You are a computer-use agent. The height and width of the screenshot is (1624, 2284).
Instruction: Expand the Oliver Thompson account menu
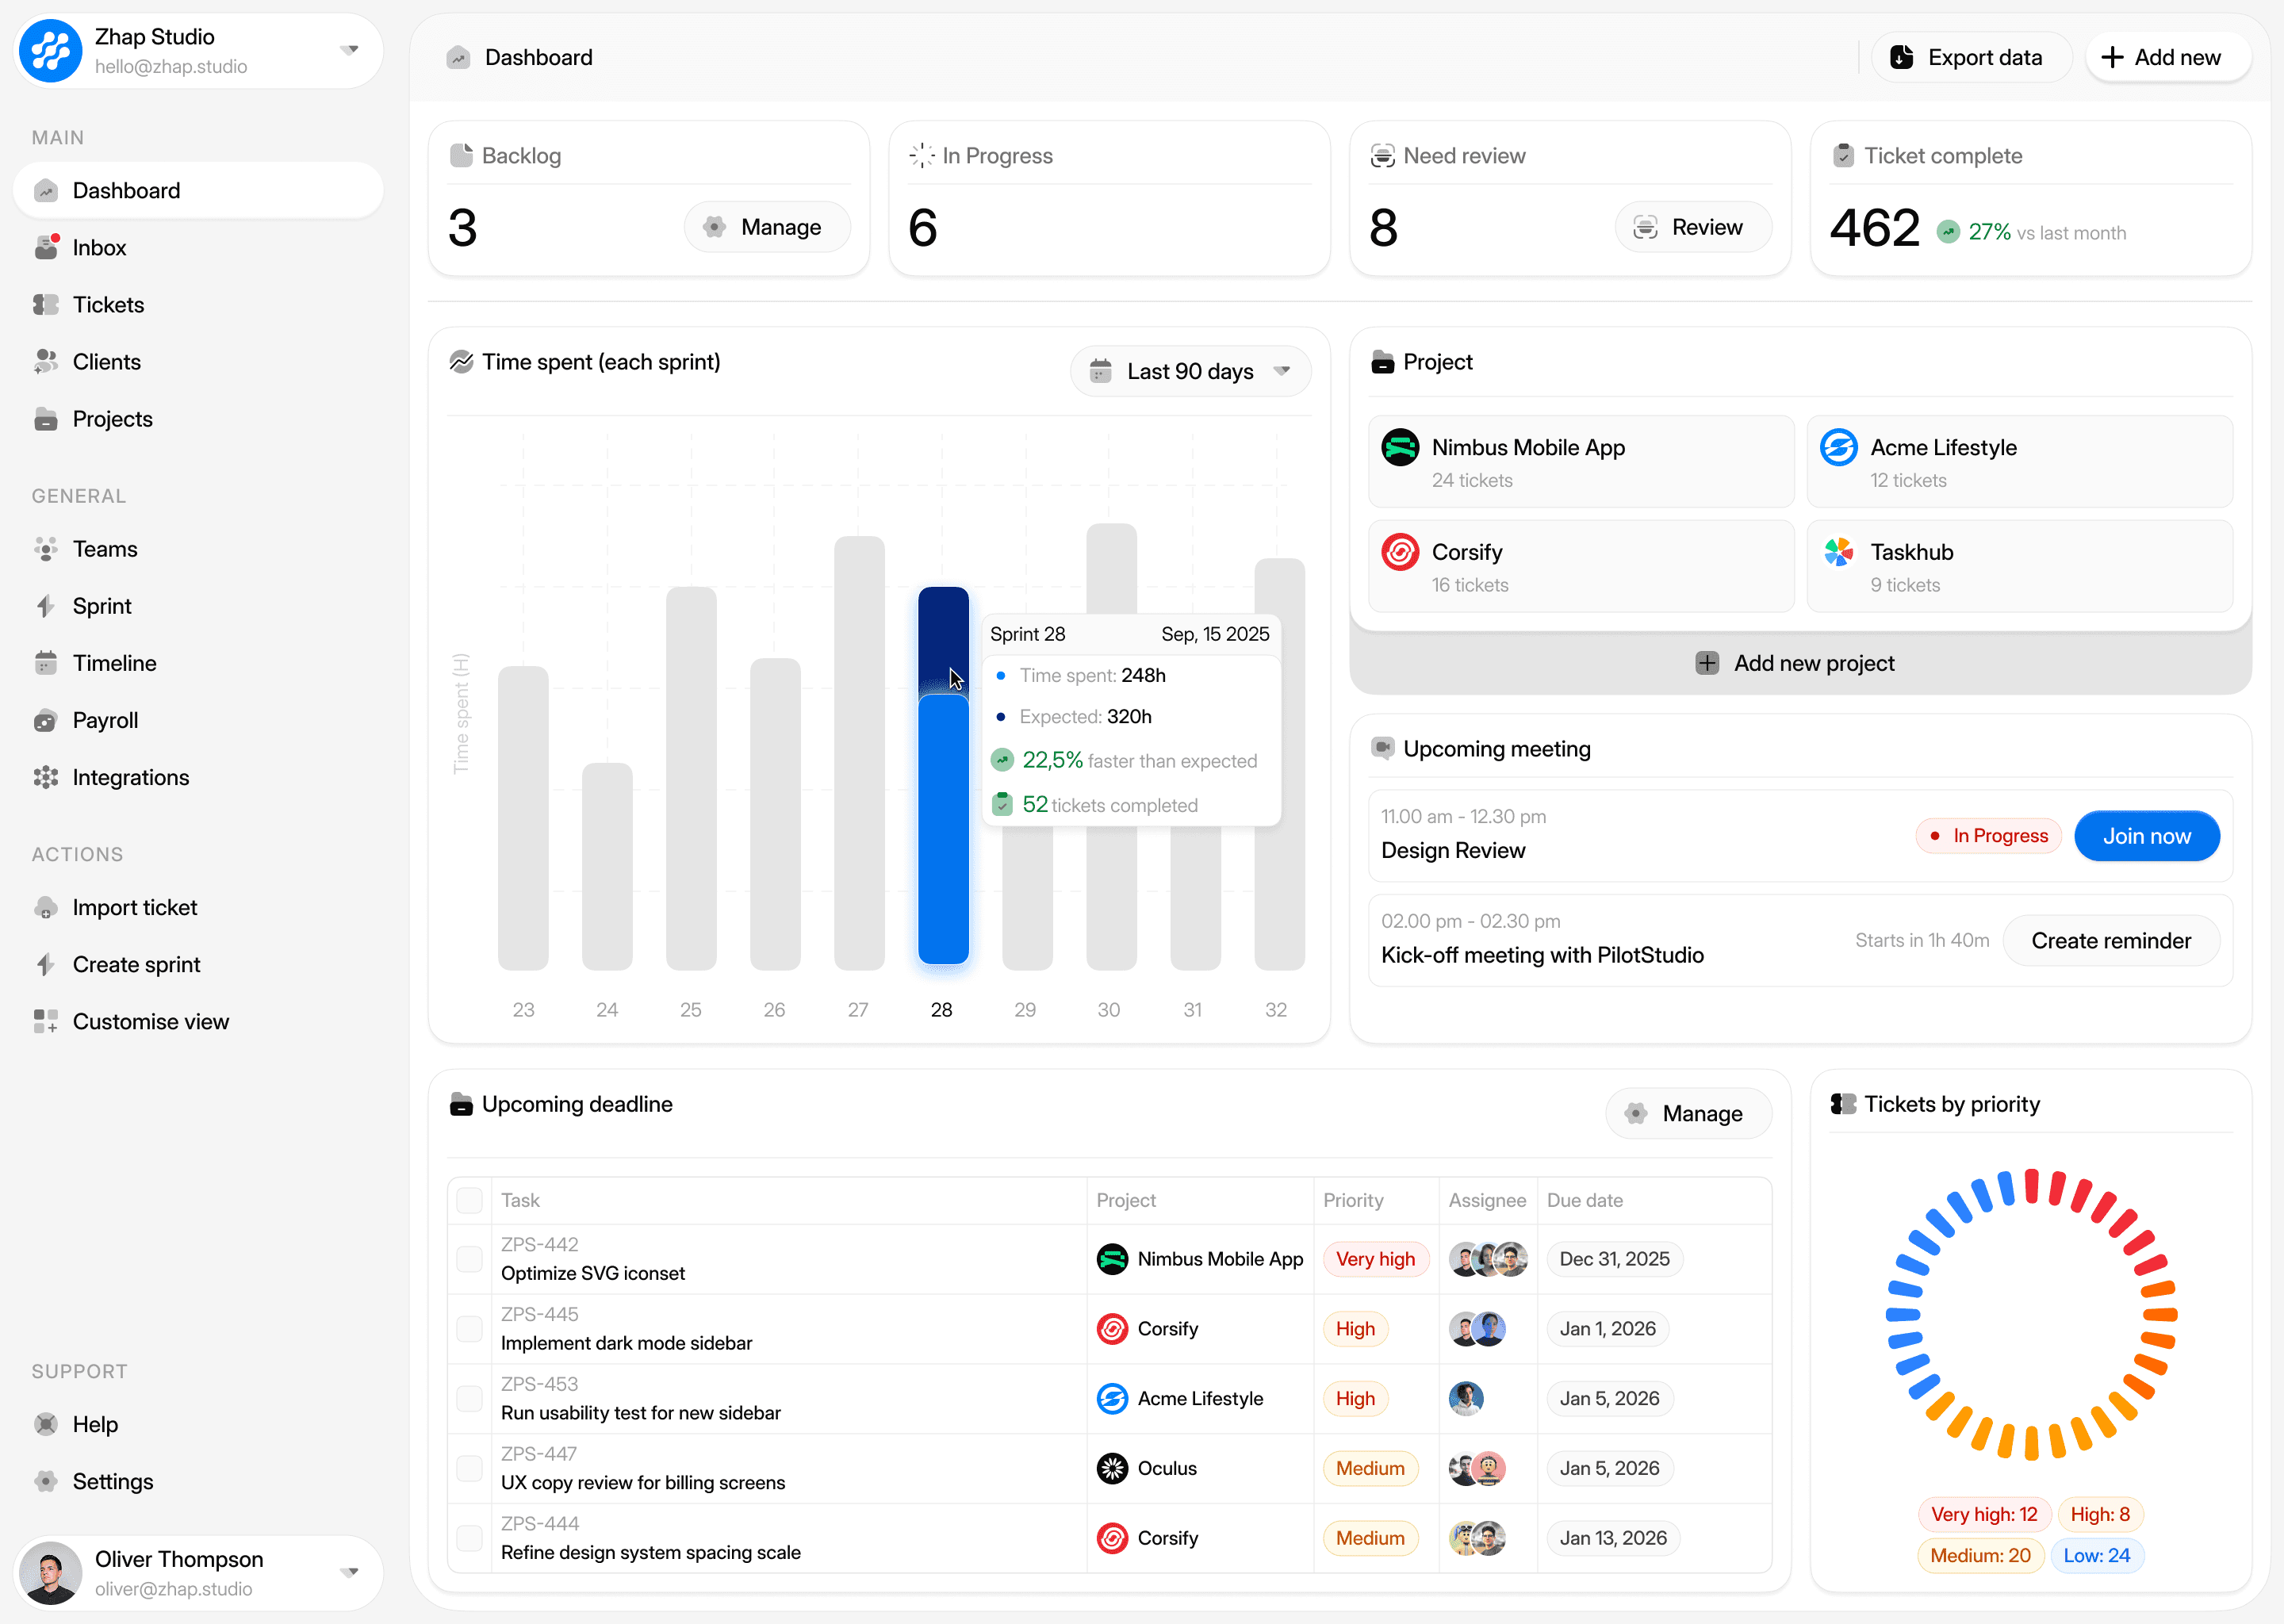349,1572
